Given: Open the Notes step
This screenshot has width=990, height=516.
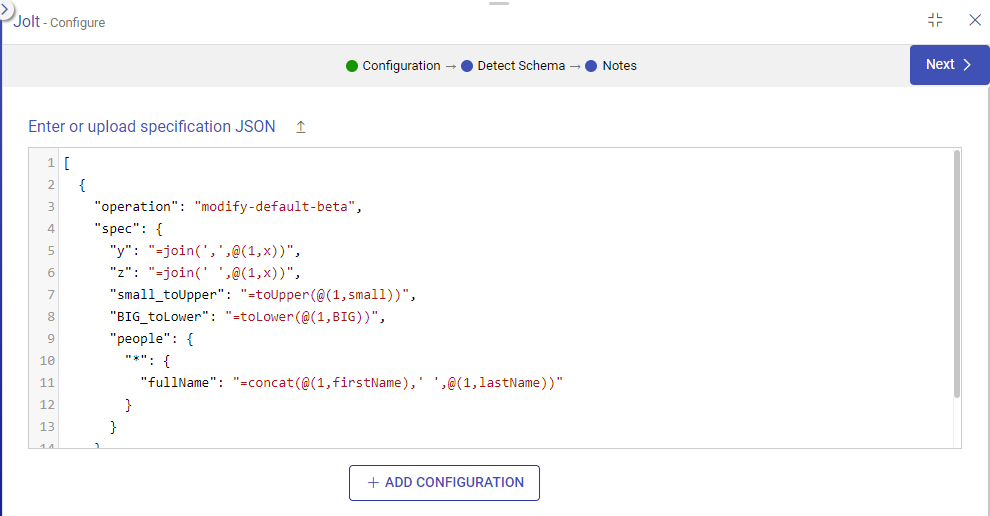Looking at the screenshot, I should point(619,66).
